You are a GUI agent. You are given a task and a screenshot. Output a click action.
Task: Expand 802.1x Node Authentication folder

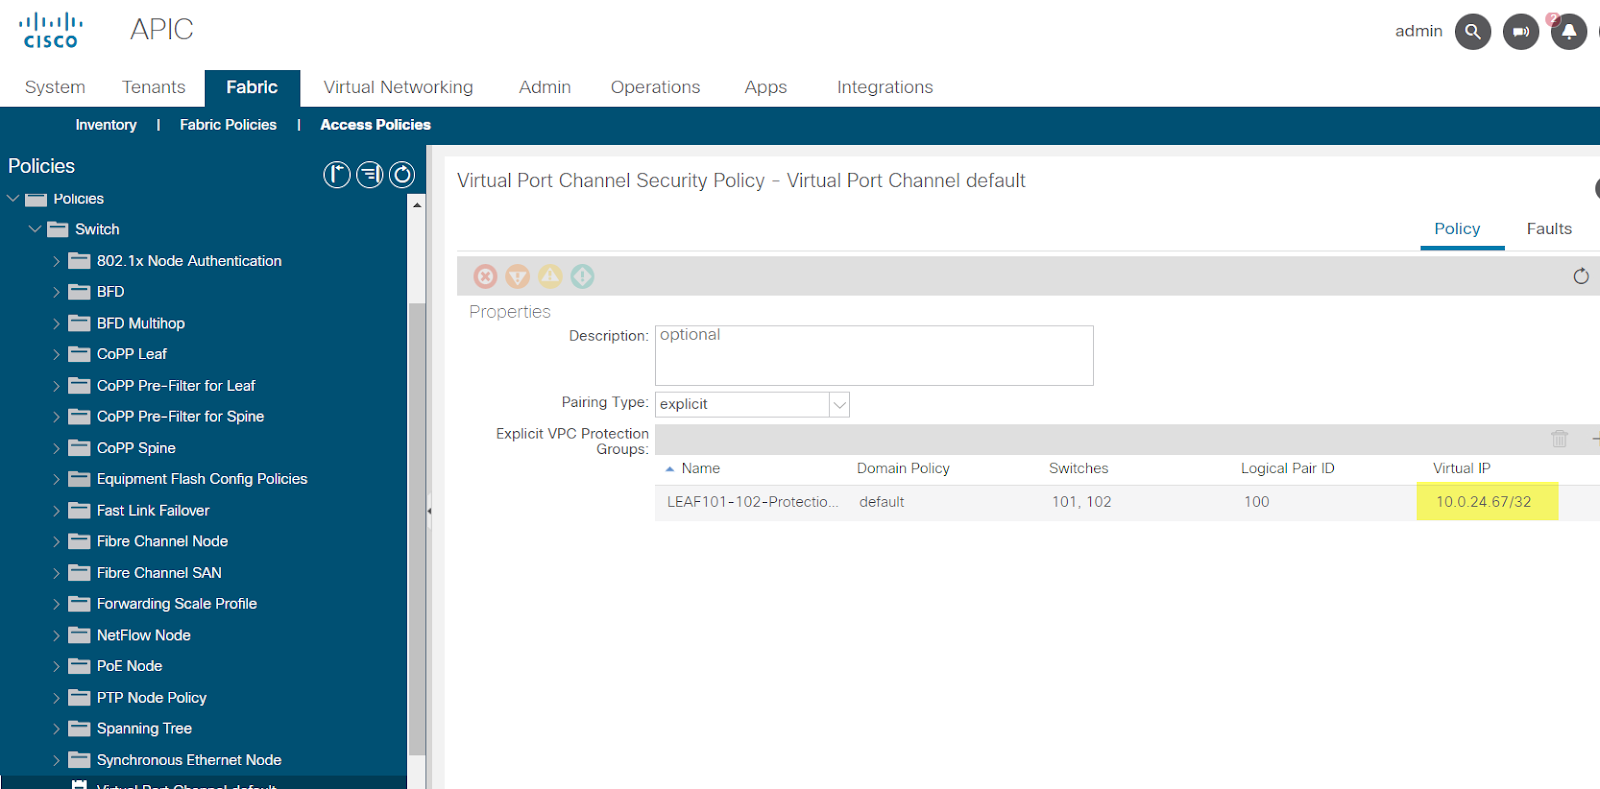[56, 261]
